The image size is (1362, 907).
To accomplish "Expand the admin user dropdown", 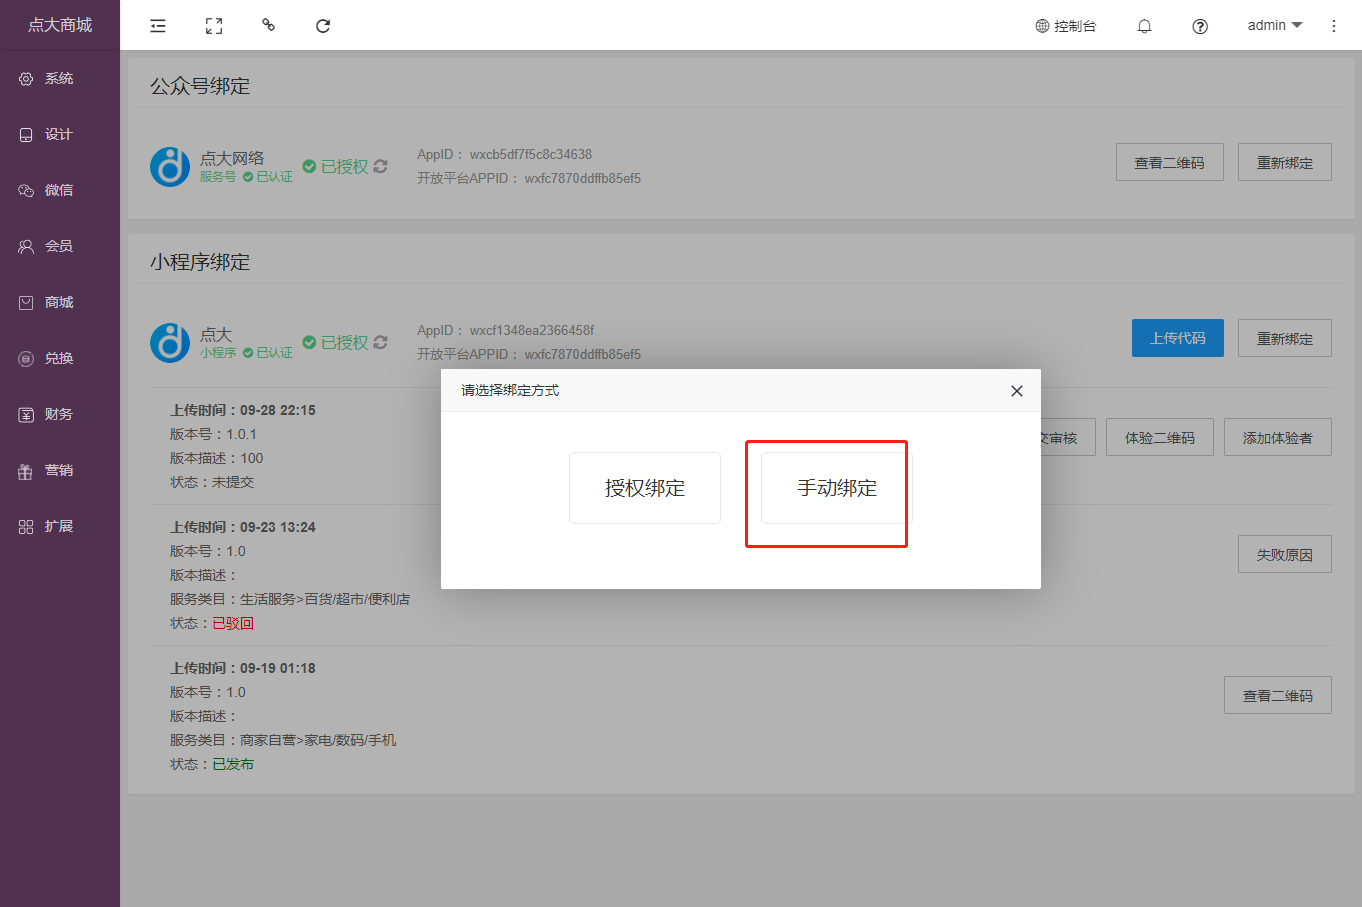I will tap(1275, 25).
